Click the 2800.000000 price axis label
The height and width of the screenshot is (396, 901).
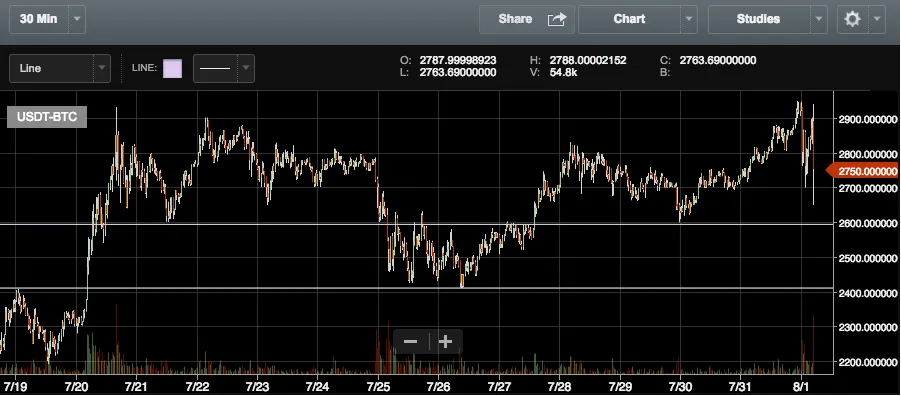868,154
